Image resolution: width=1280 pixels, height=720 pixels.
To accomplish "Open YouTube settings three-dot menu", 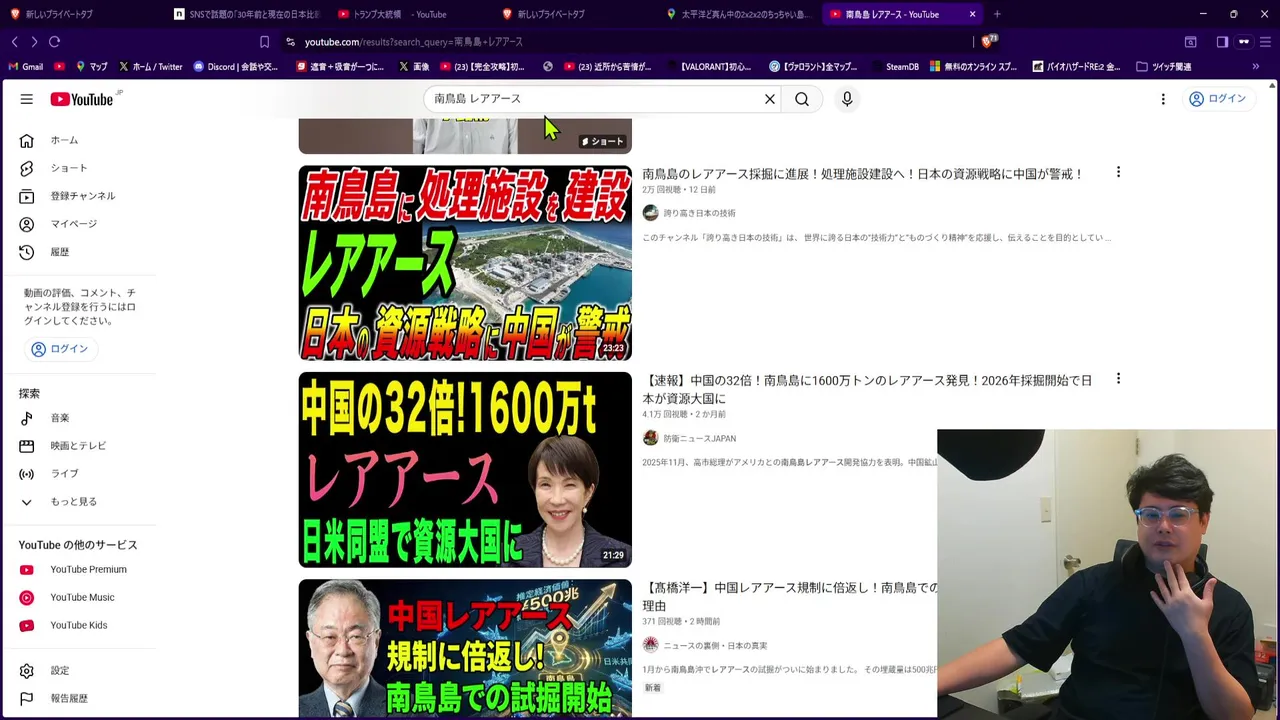I will (1163, 99).
